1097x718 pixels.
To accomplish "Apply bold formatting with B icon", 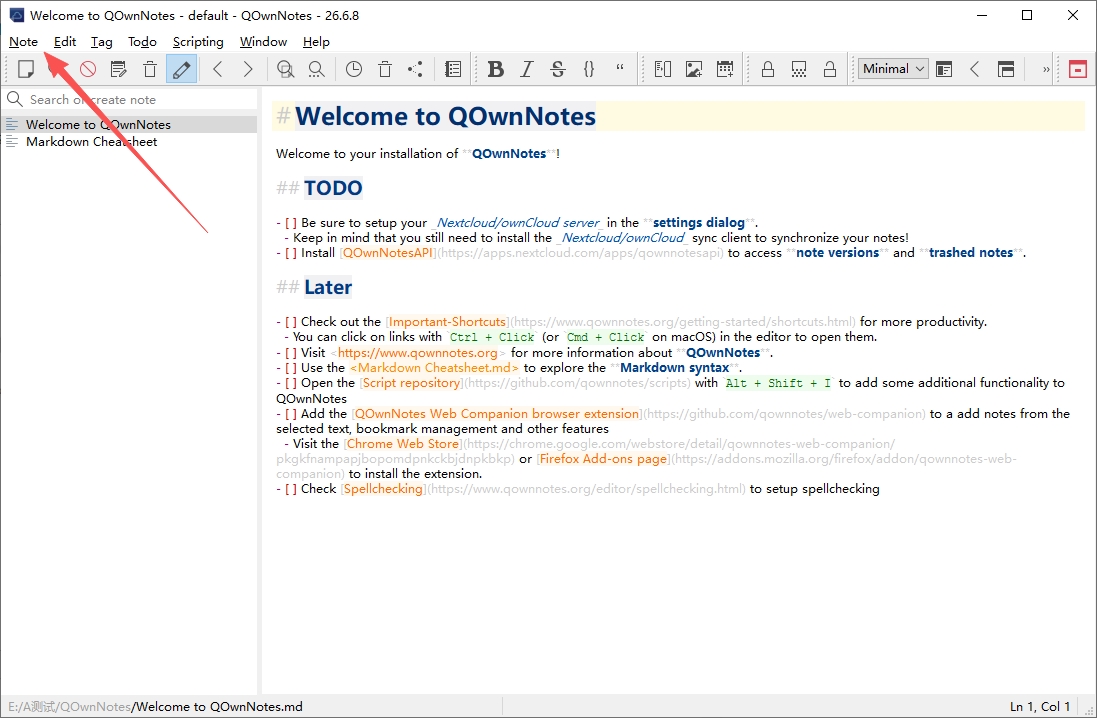I will tap(495, 69).
